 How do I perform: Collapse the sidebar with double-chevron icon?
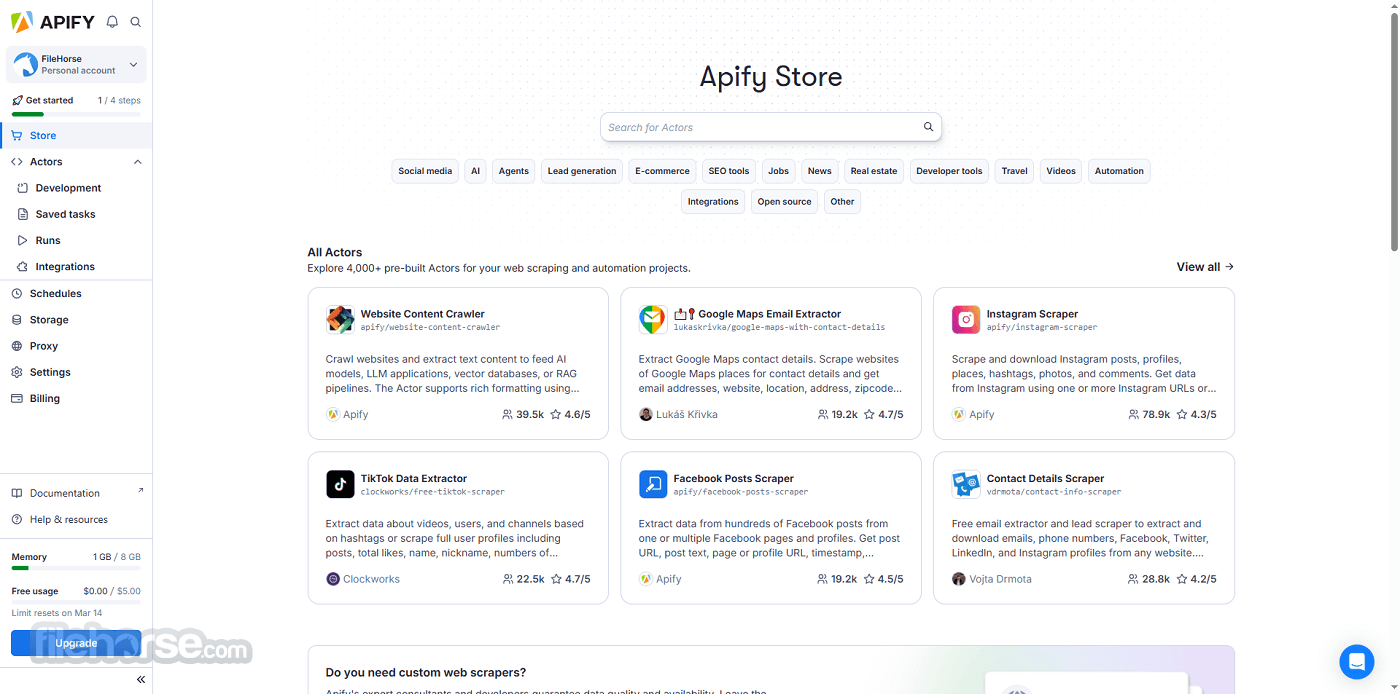pos(141,680)
